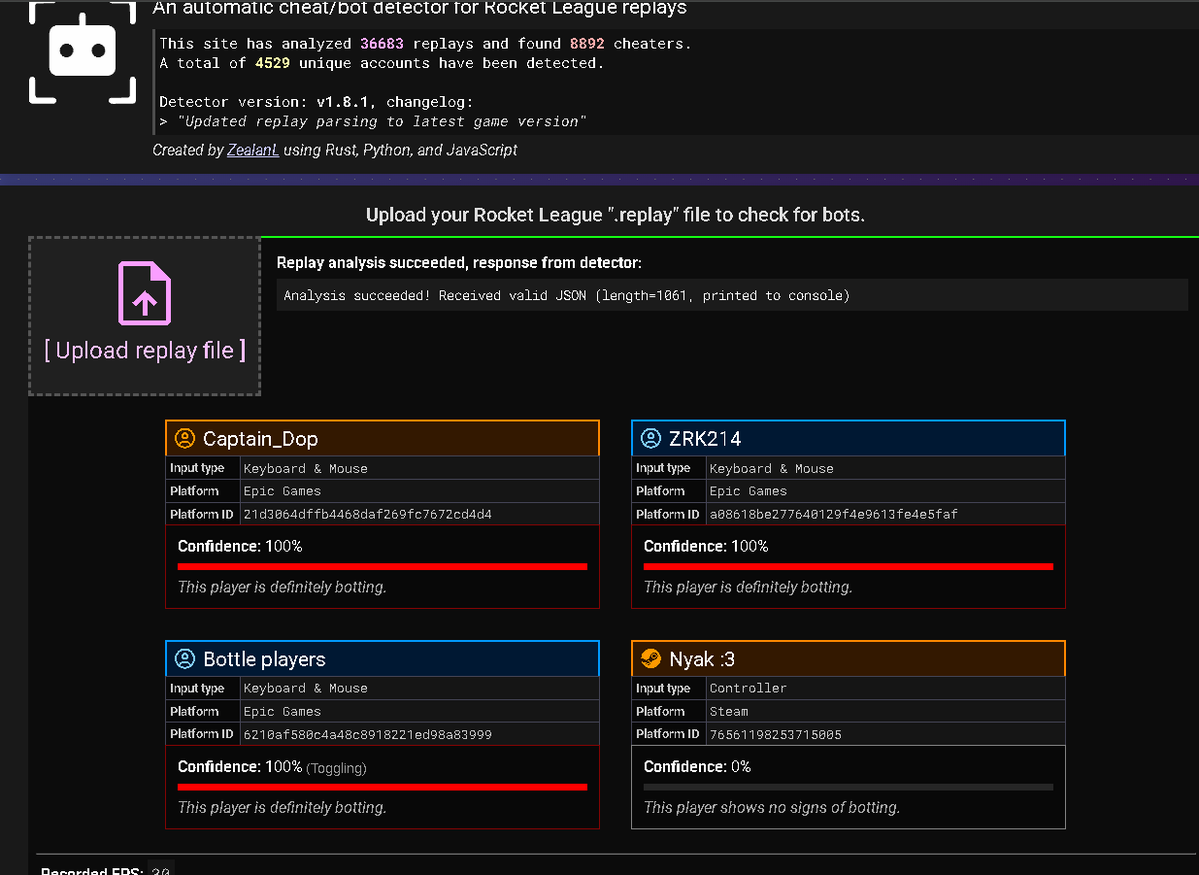The height and width of the screenshot is (875, 1199).
Task: Click ZRK214's Epic Games platform value
Action: pyautogui.click(x=748, y=491)
